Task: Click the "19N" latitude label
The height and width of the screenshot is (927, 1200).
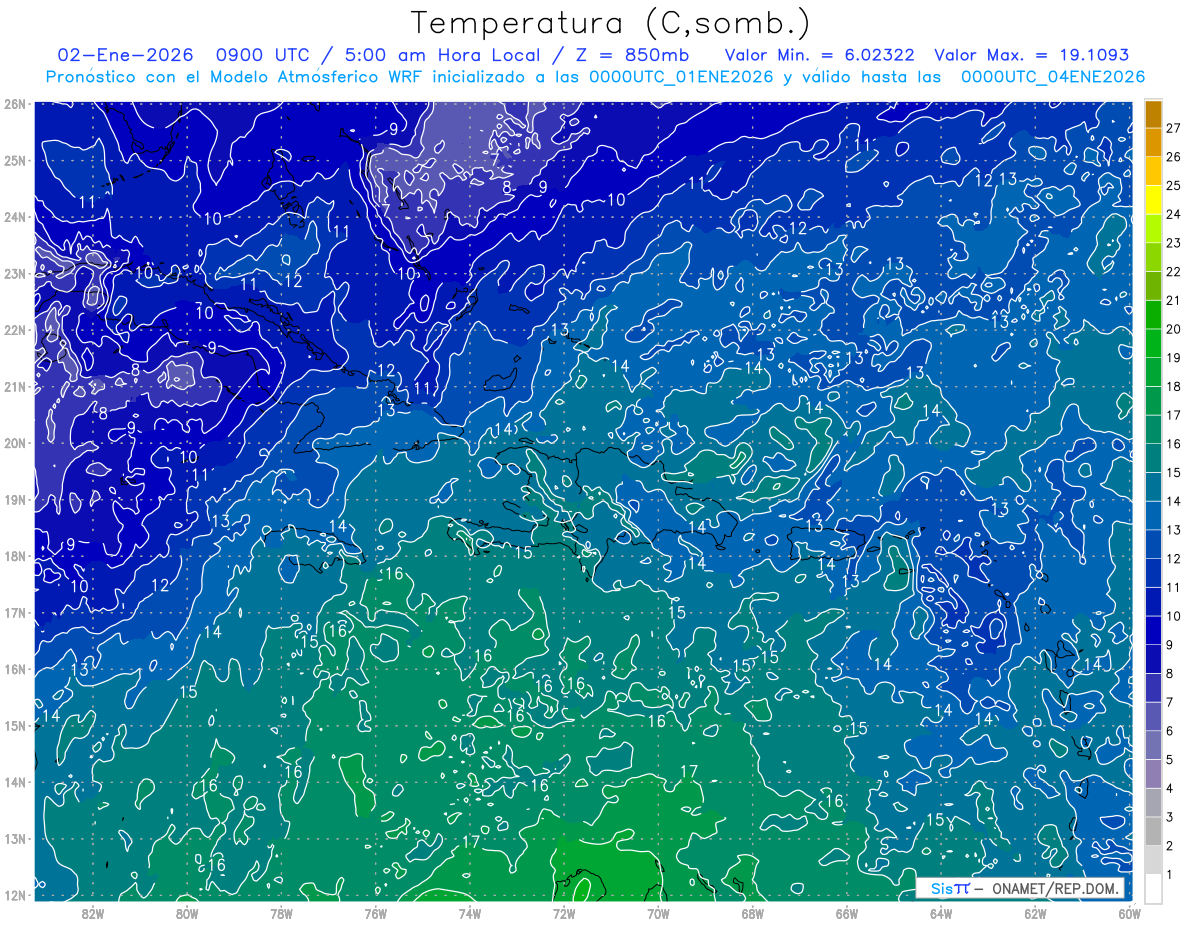Action: [15, 499]
